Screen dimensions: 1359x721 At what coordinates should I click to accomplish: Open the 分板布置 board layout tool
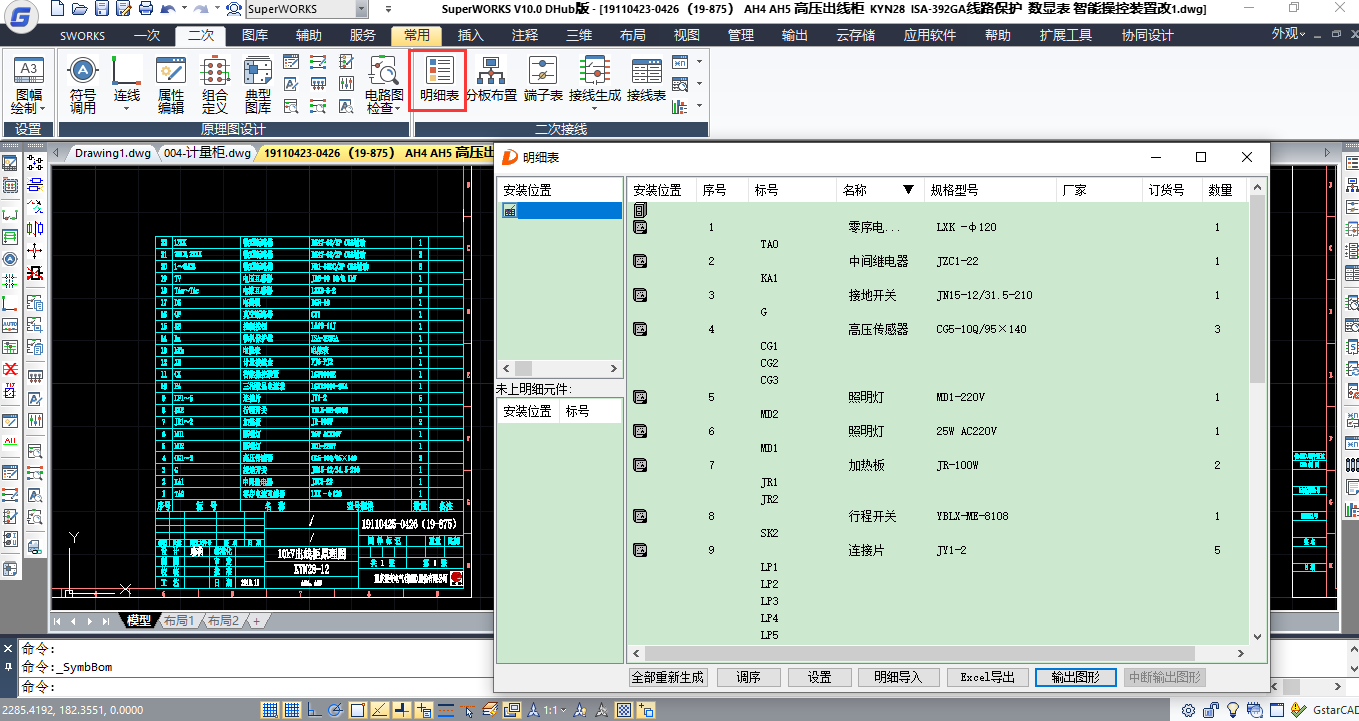[x=491, y=79]
